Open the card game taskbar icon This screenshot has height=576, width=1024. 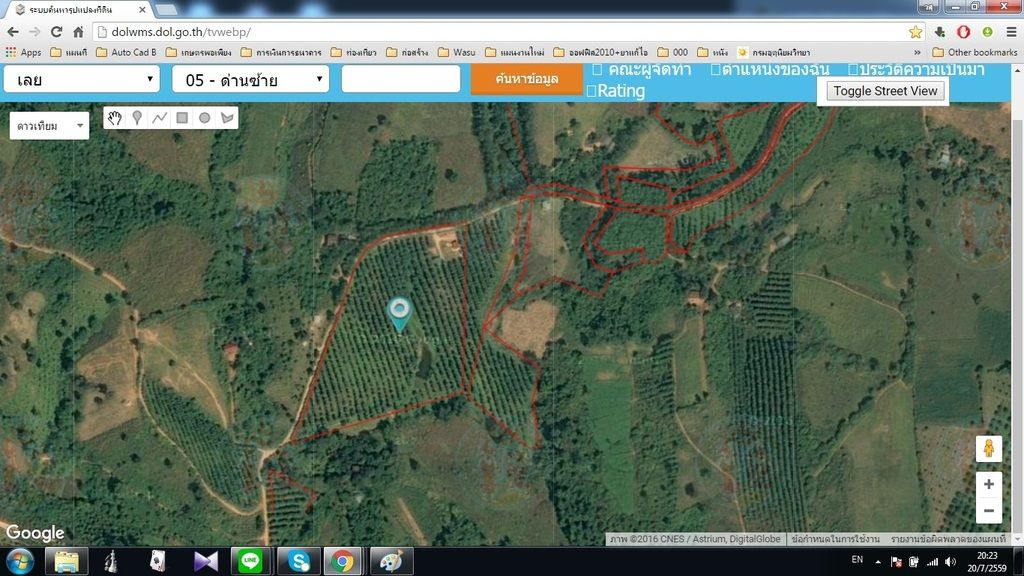coord(157,561)
